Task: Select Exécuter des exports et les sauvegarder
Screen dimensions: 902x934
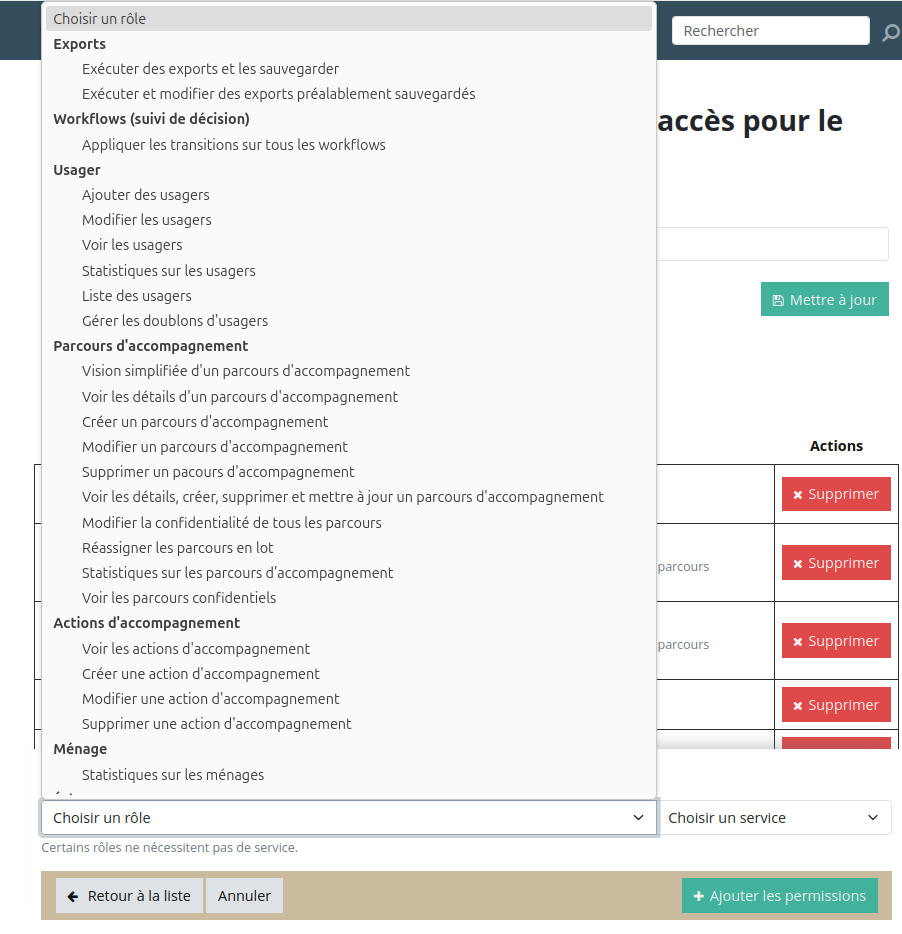Action: 210,69
